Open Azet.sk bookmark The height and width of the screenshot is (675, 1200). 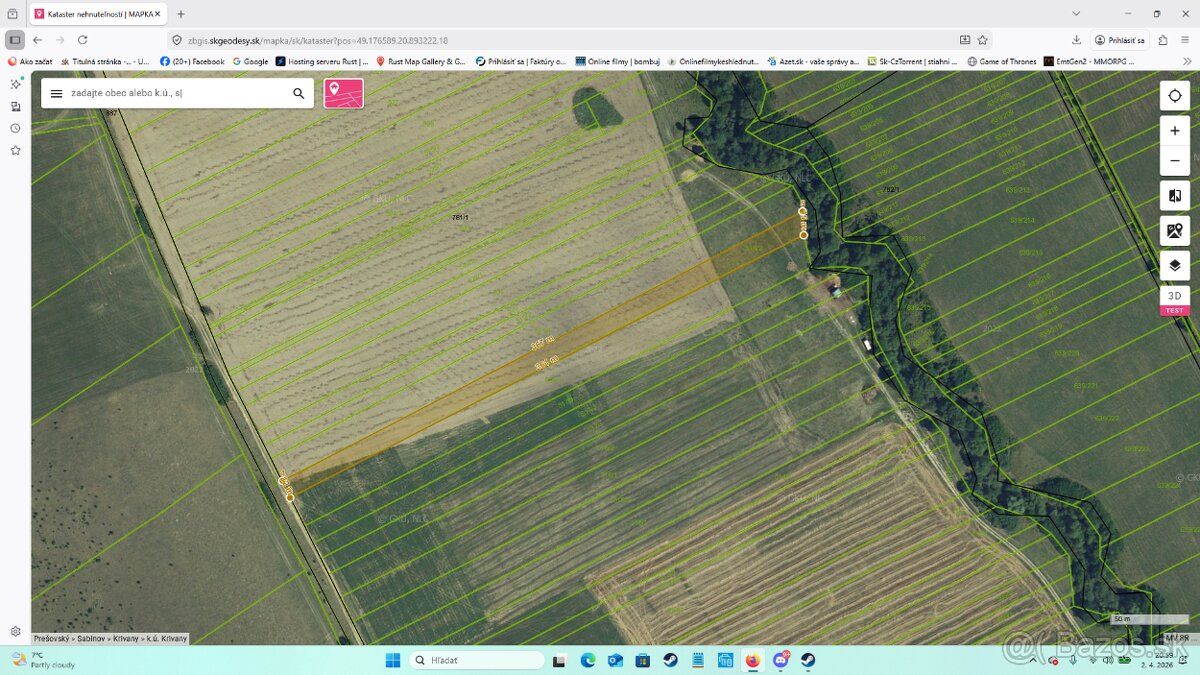tap(813, 61)
